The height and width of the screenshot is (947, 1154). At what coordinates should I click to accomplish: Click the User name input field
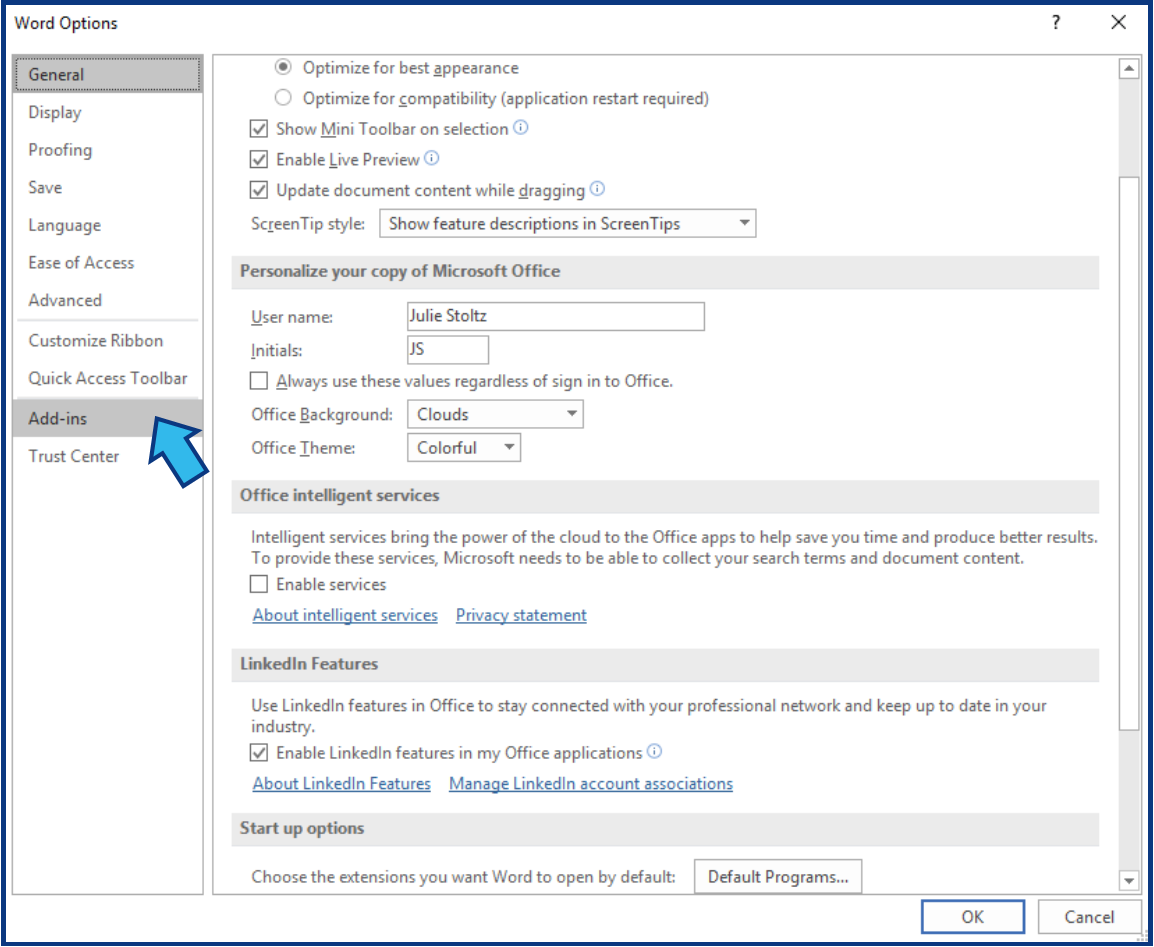point(556,316)
